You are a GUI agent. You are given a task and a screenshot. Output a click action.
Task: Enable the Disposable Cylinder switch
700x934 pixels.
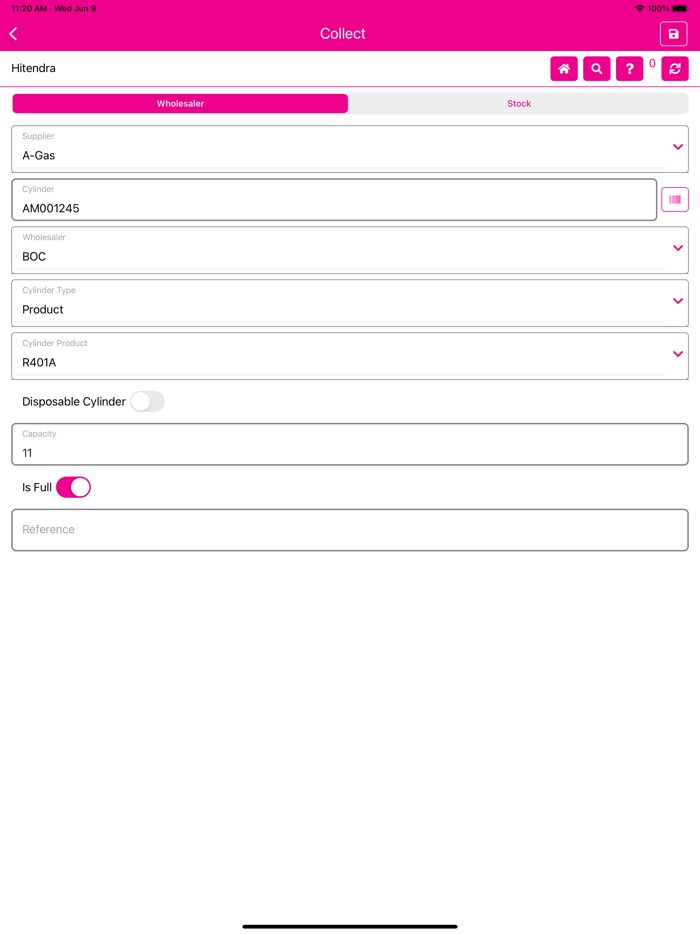148,401
